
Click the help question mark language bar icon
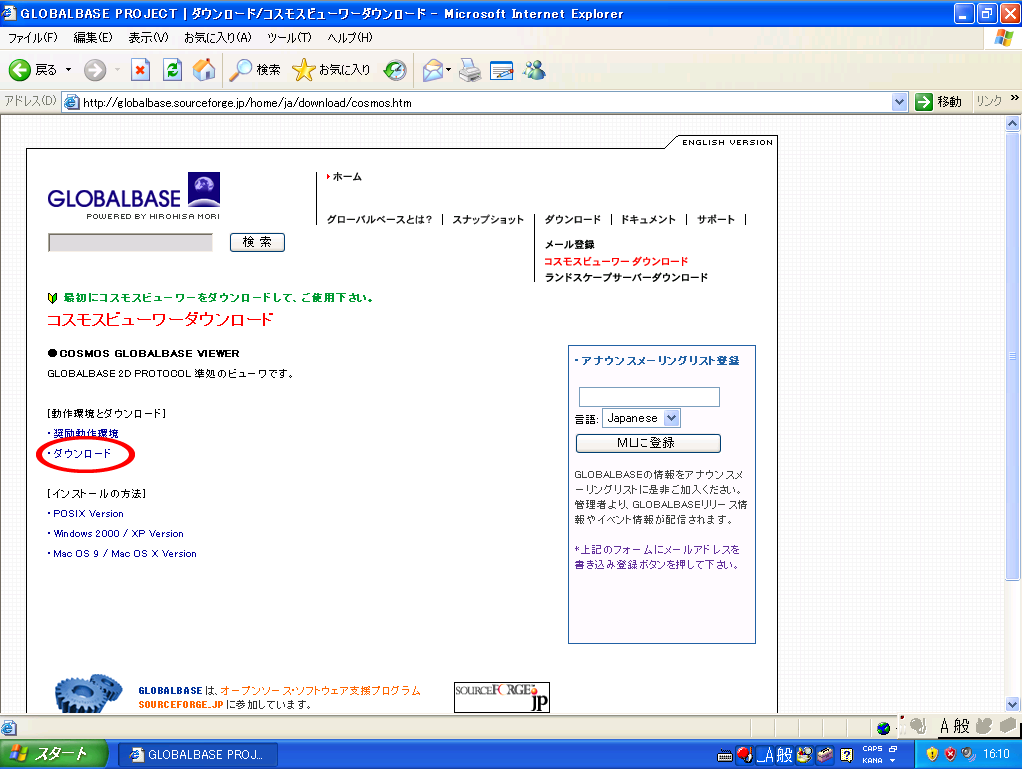point(847,755)
